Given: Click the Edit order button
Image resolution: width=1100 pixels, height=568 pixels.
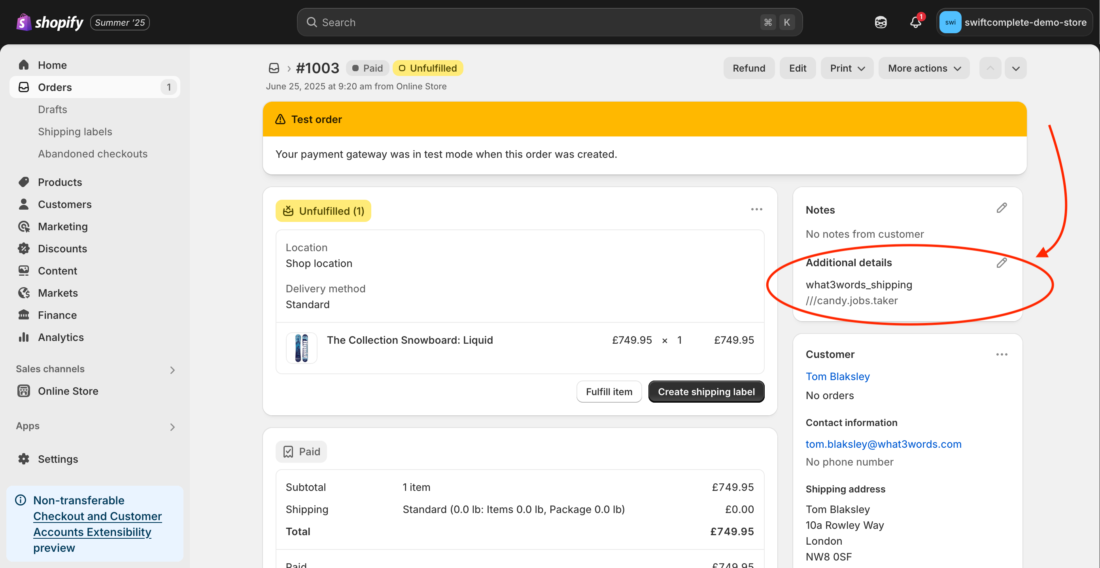Looking at the screenshot, I should click(x=798, y=68).
